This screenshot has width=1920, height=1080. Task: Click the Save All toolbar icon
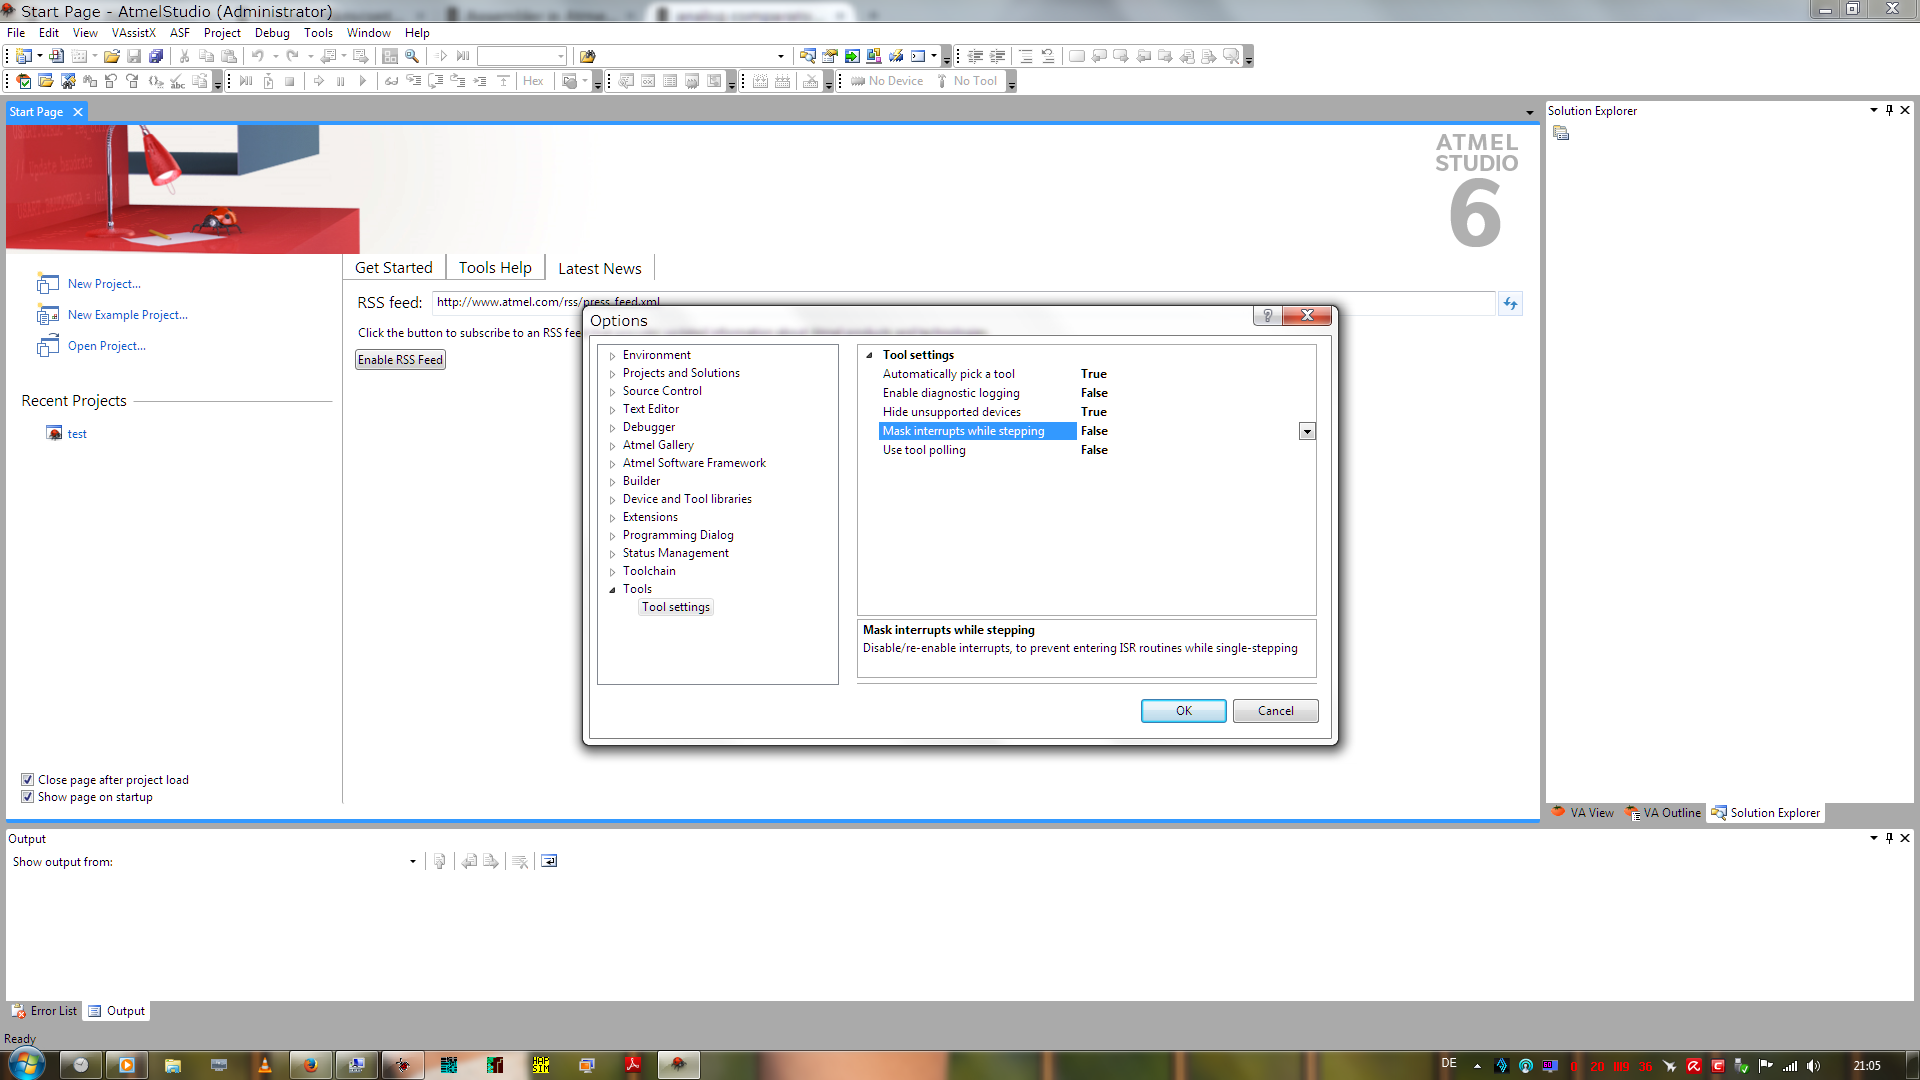coord(156,56)
